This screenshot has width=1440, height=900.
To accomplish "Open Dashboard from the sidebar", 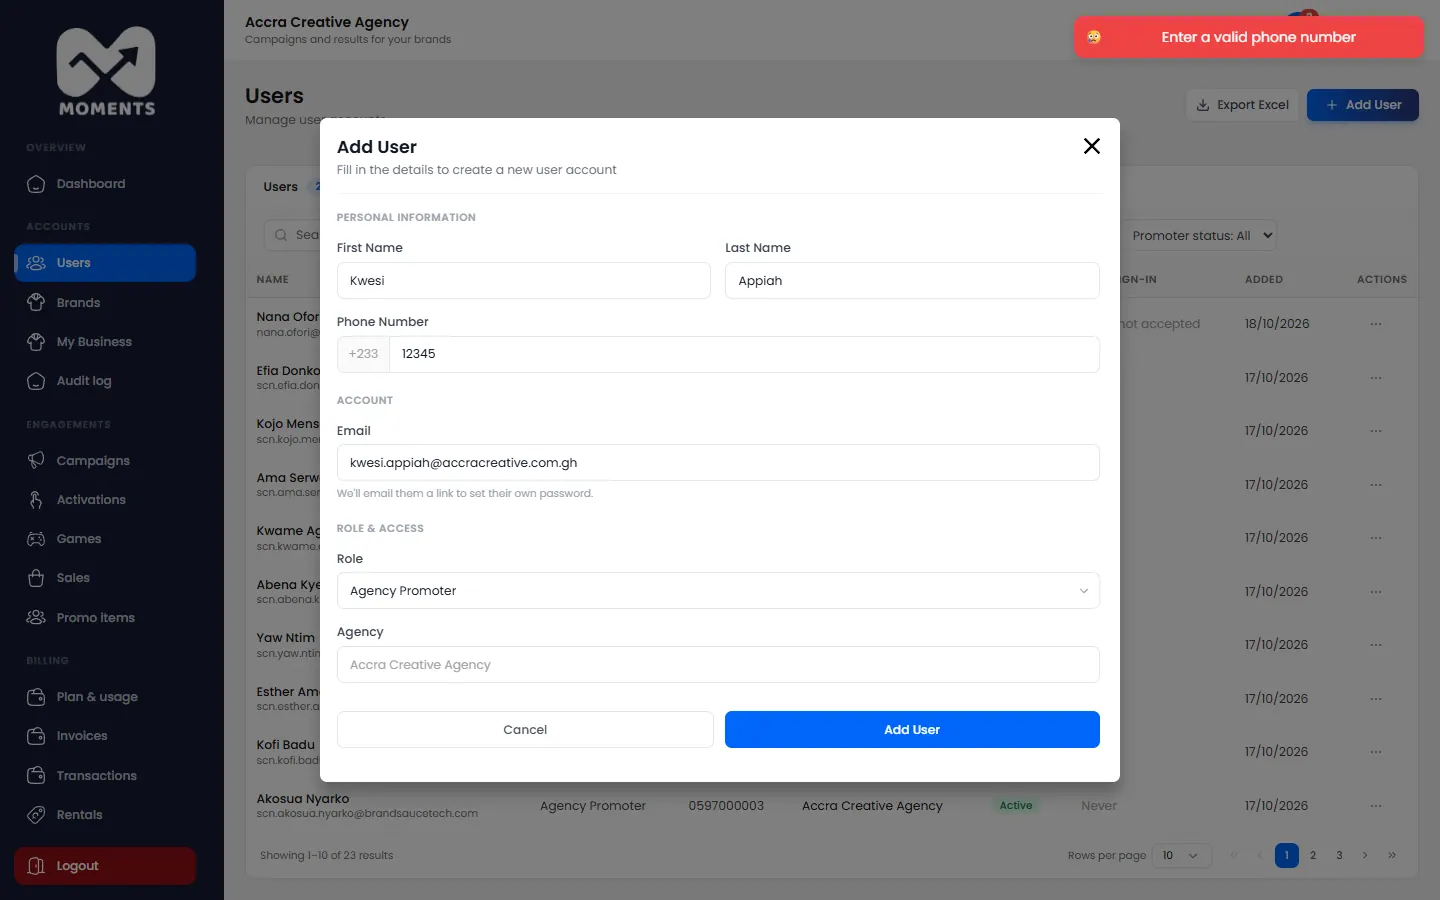I will tap(105, 184).
